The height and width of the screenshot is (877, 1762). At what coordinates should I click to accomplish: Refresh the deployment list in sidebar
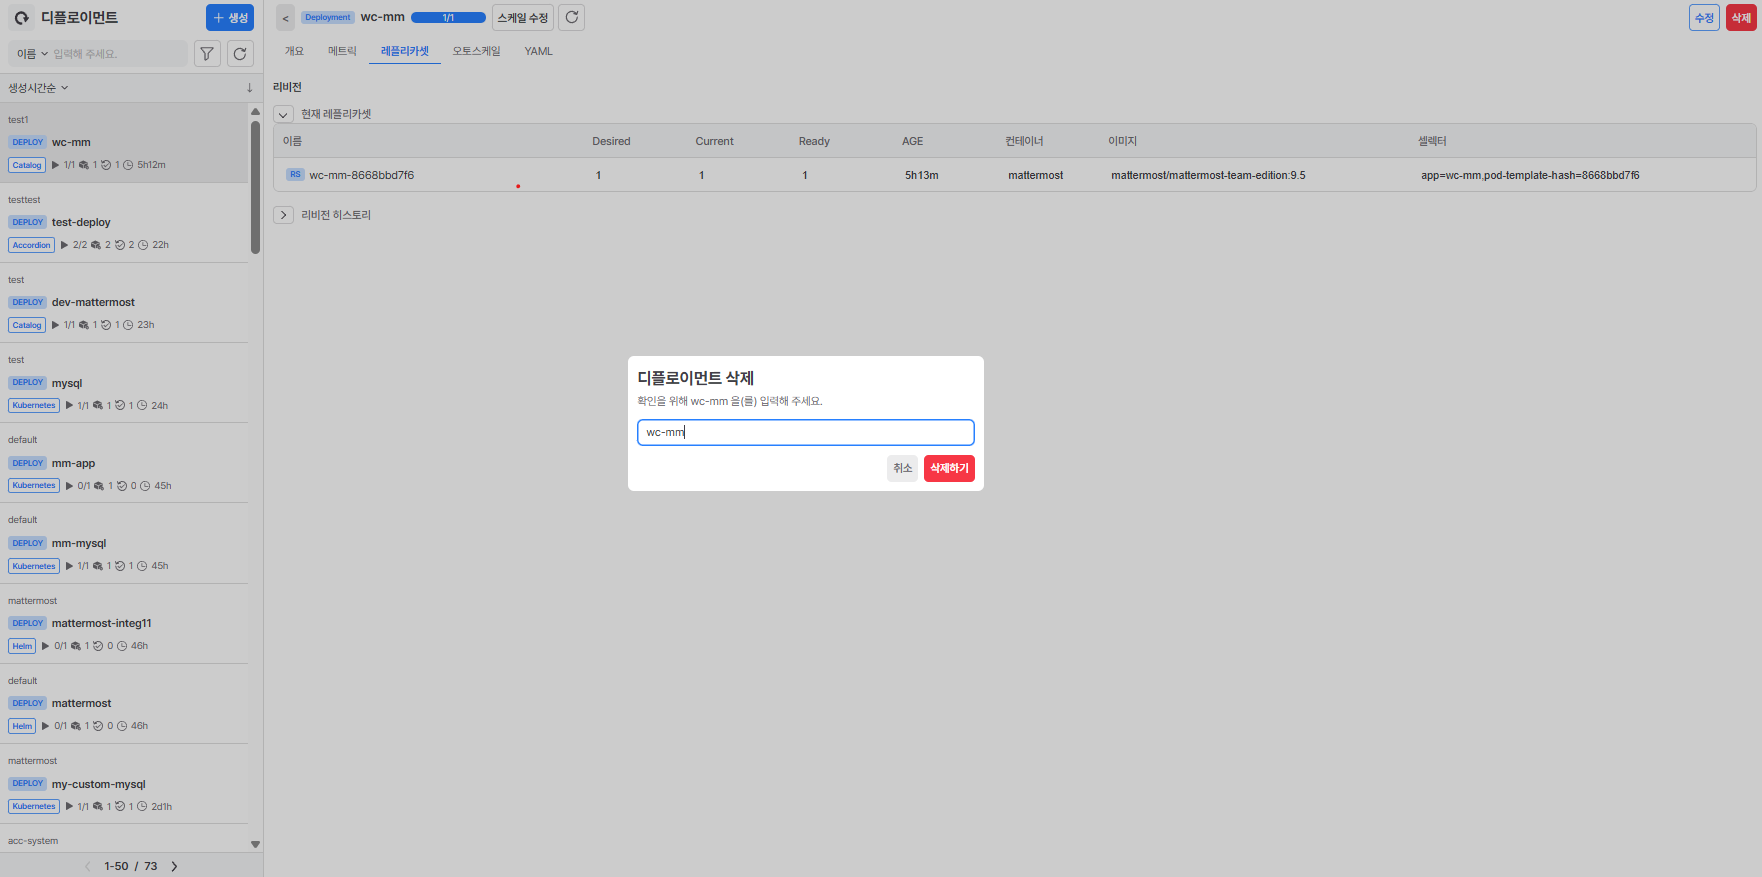pyautogui.click(x=240, y=54)
